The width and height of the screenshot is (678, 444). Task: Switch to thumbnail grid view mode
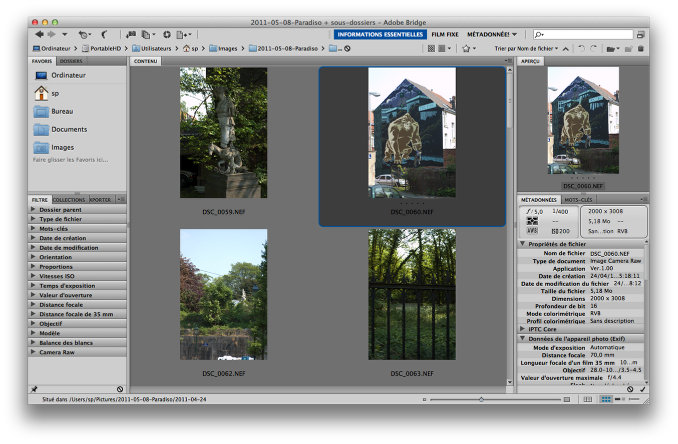(x=607, y=399)
